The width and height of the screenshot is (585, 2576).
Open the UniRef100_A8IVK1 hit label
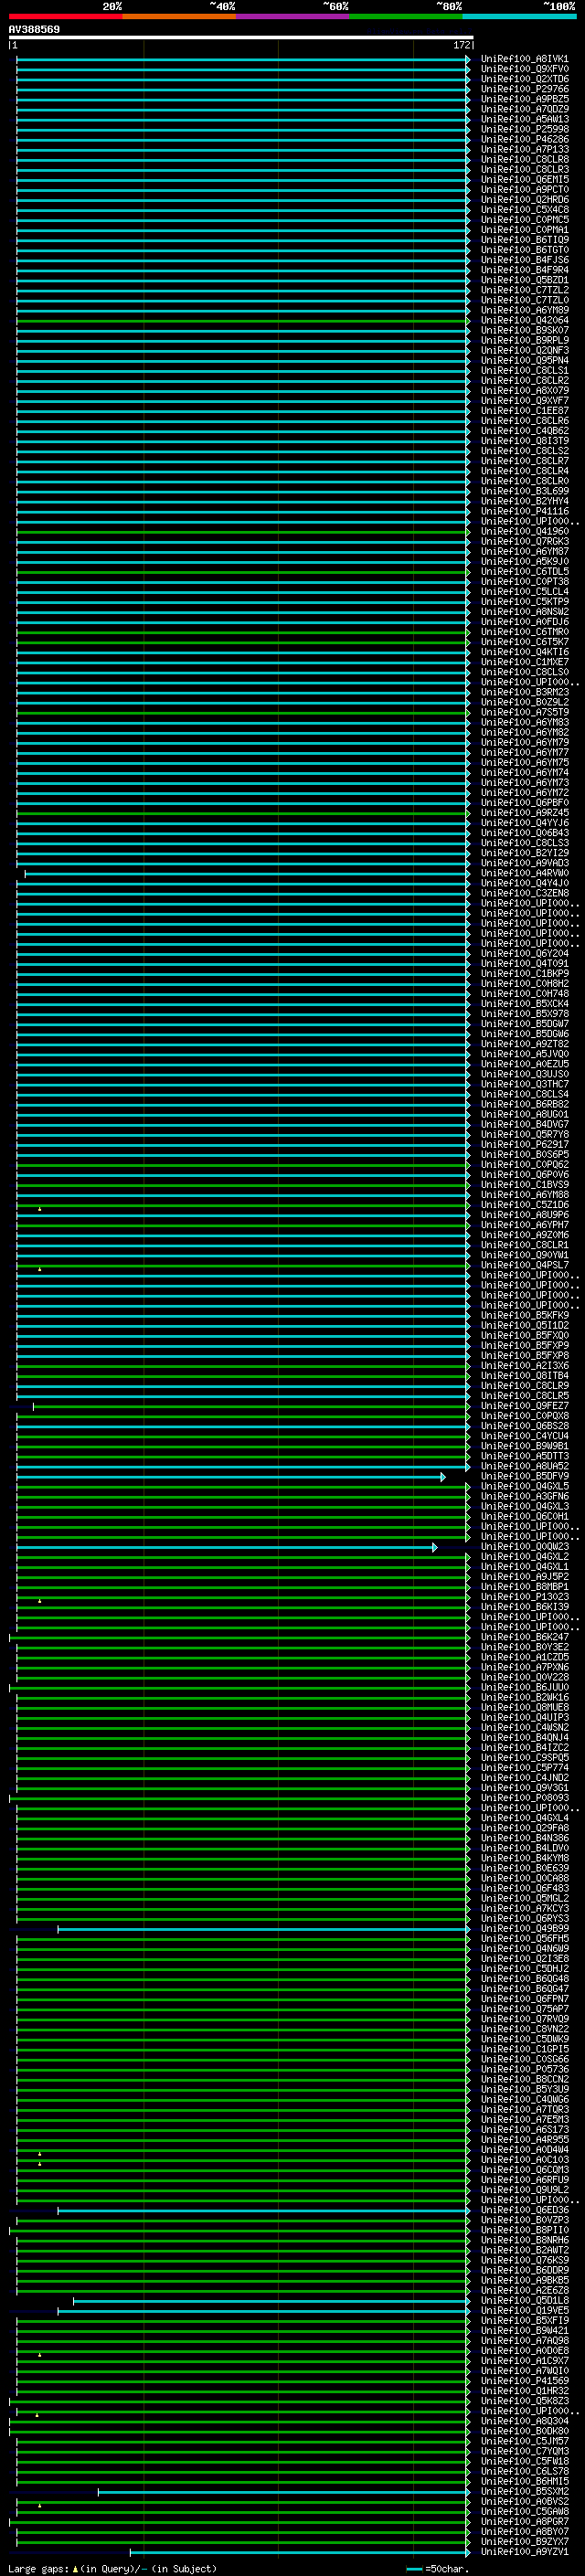(x=524, y=60)
